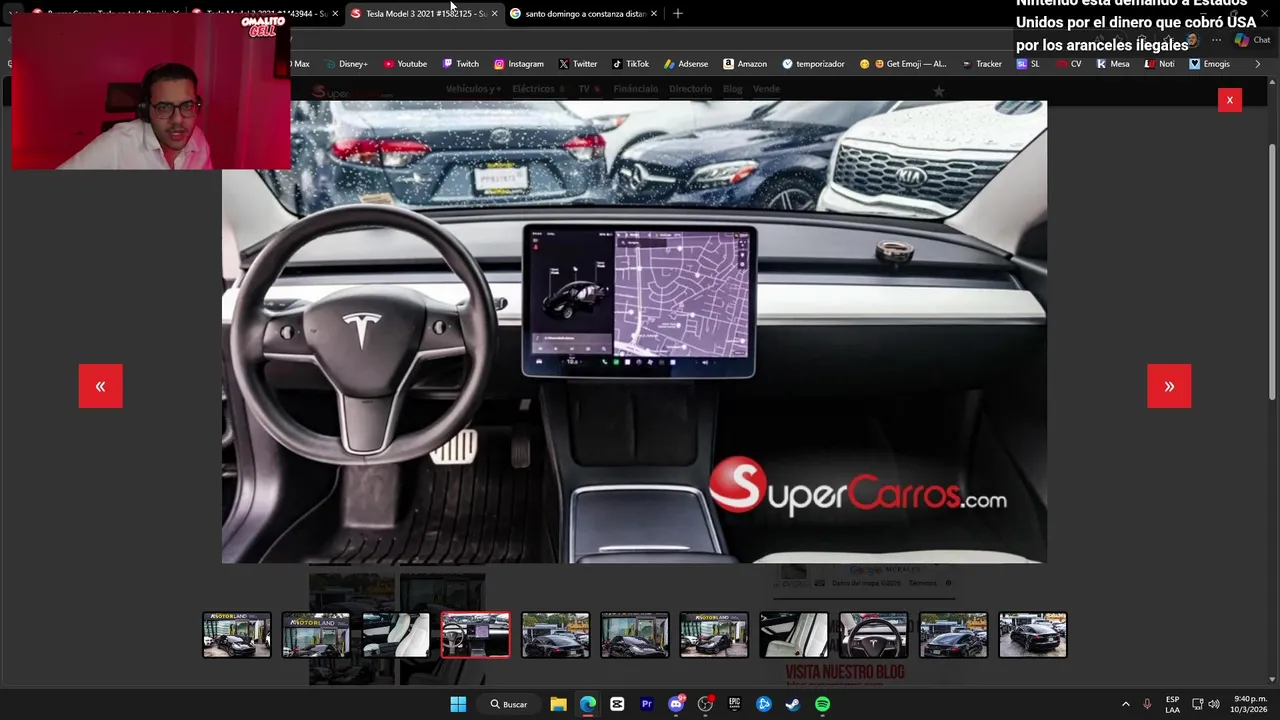Show hidden system tray icons
The height and width of the screenshot is (720, 1280).
(x=1125, y=704)
